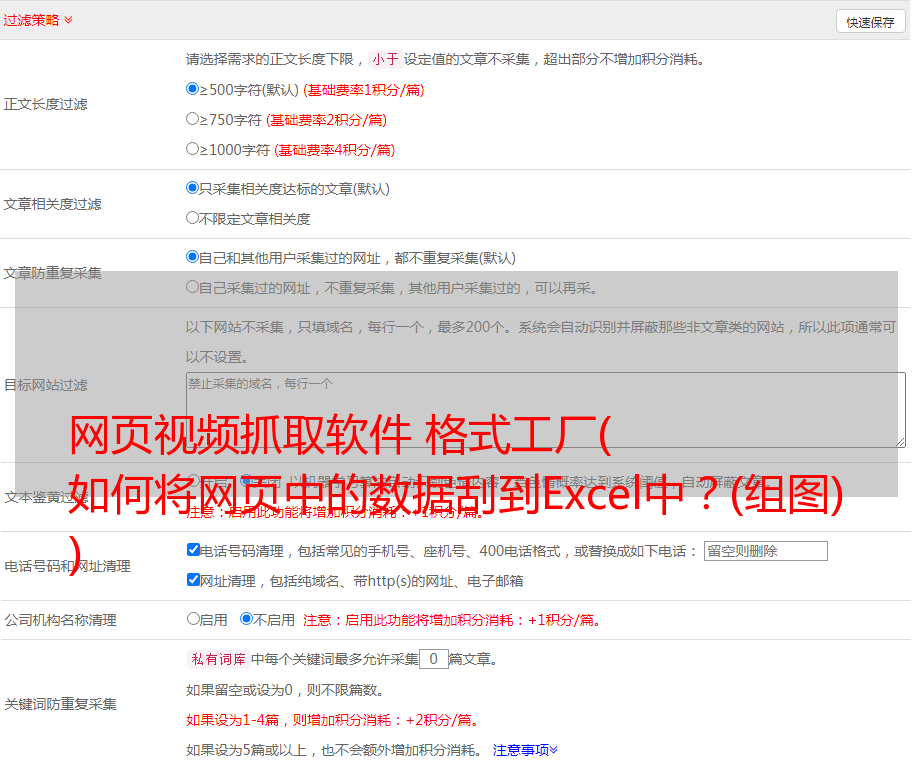Select the ≥500字符 default length option
The height and width of the screenshot is (768, 912).
point(192,89)
